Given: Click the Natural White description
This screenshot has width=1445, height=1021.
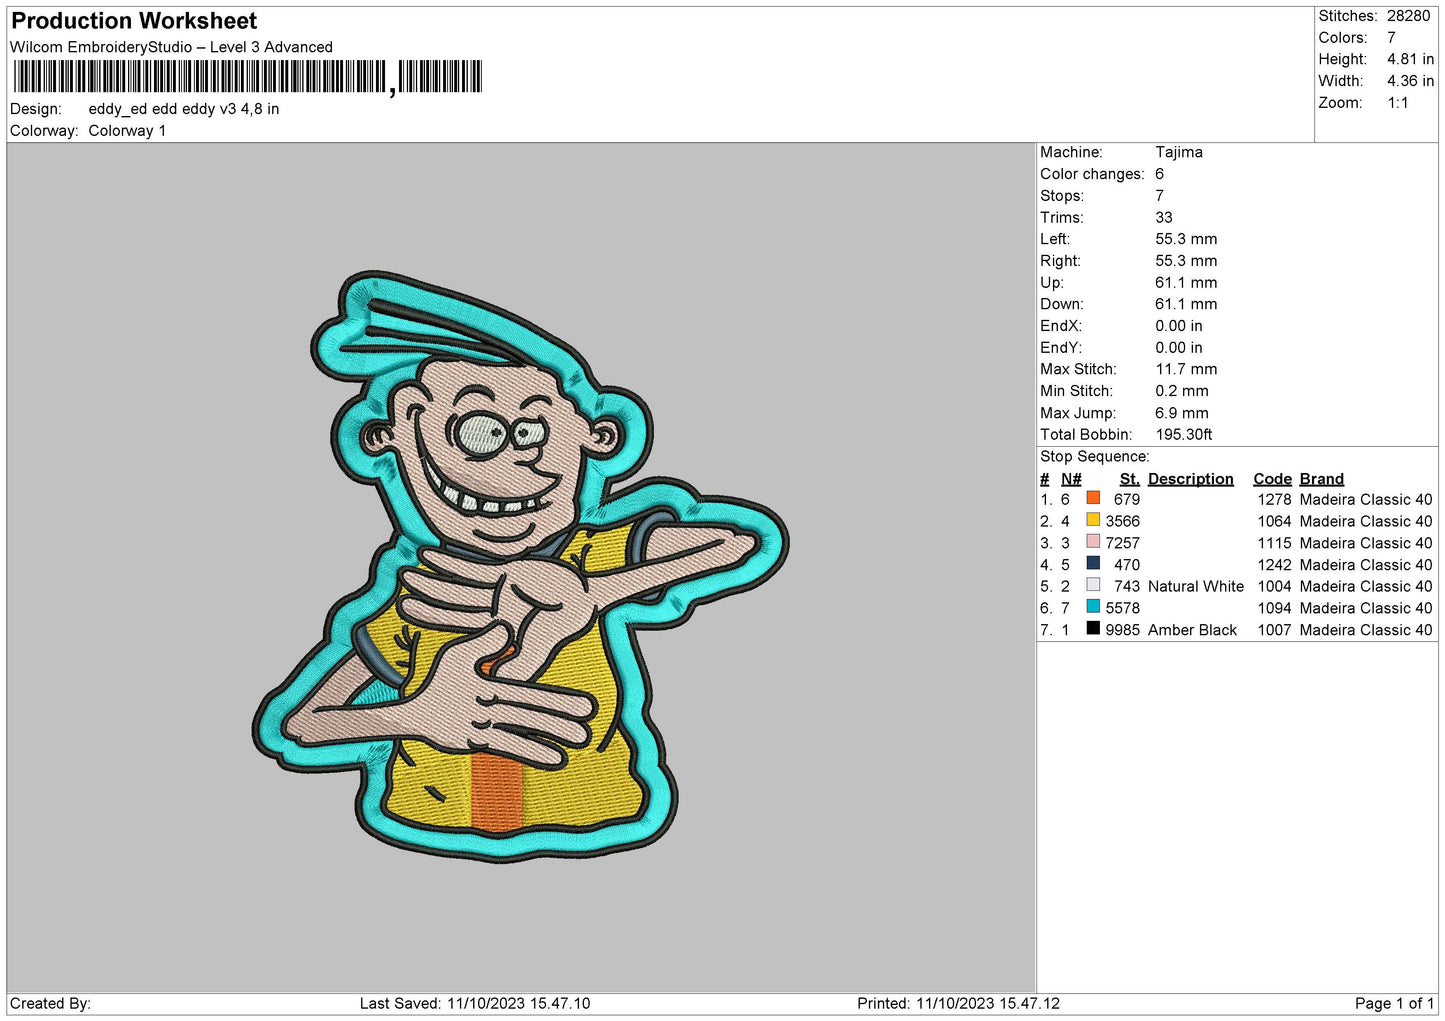Looking at the screenshot, I should pyautogui.click(x=1196, y=586).
